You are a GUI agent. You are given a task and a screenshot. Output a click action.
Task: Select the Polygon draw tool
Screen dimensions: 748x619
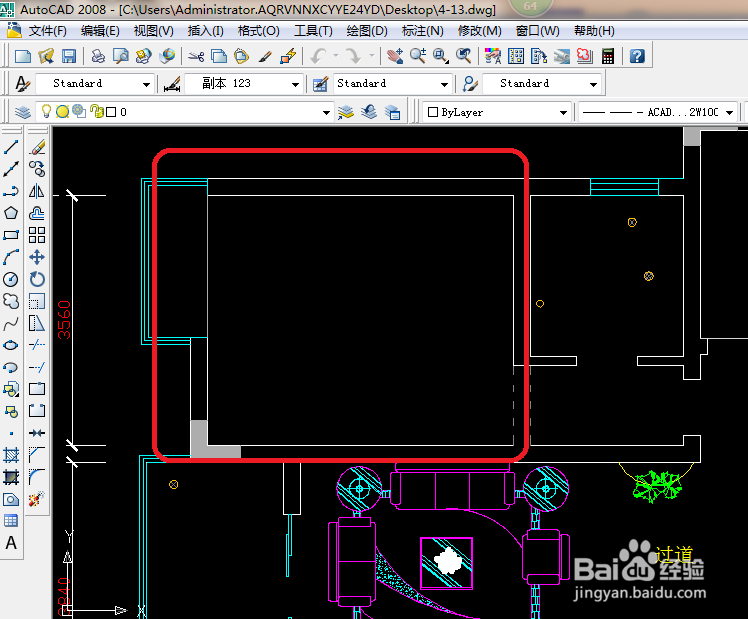click(x=11, y=213)
